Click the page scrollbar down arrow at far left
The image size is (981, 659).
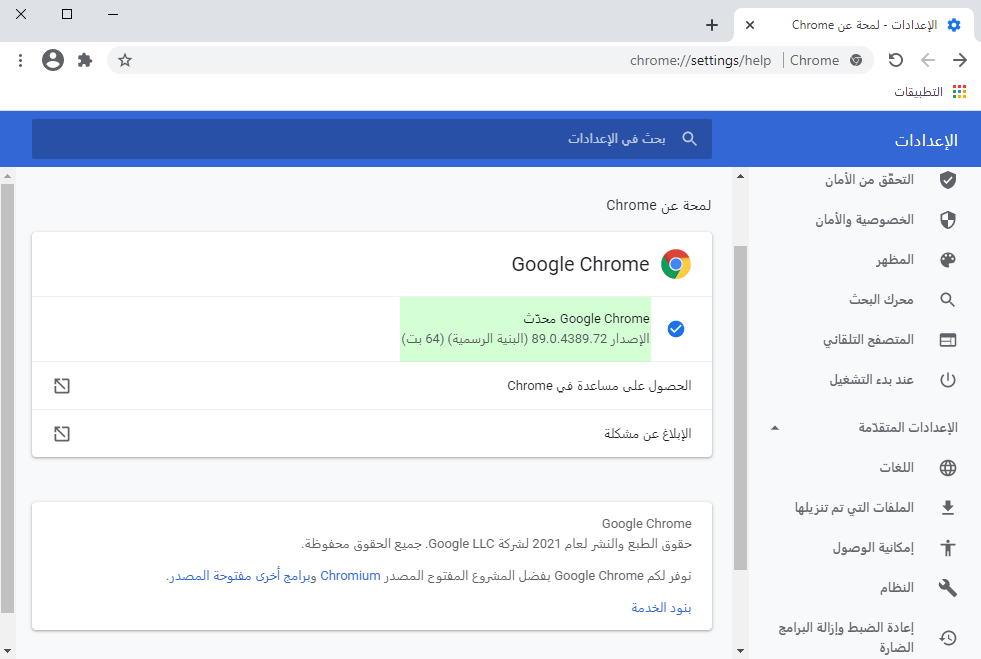[8, 651]
